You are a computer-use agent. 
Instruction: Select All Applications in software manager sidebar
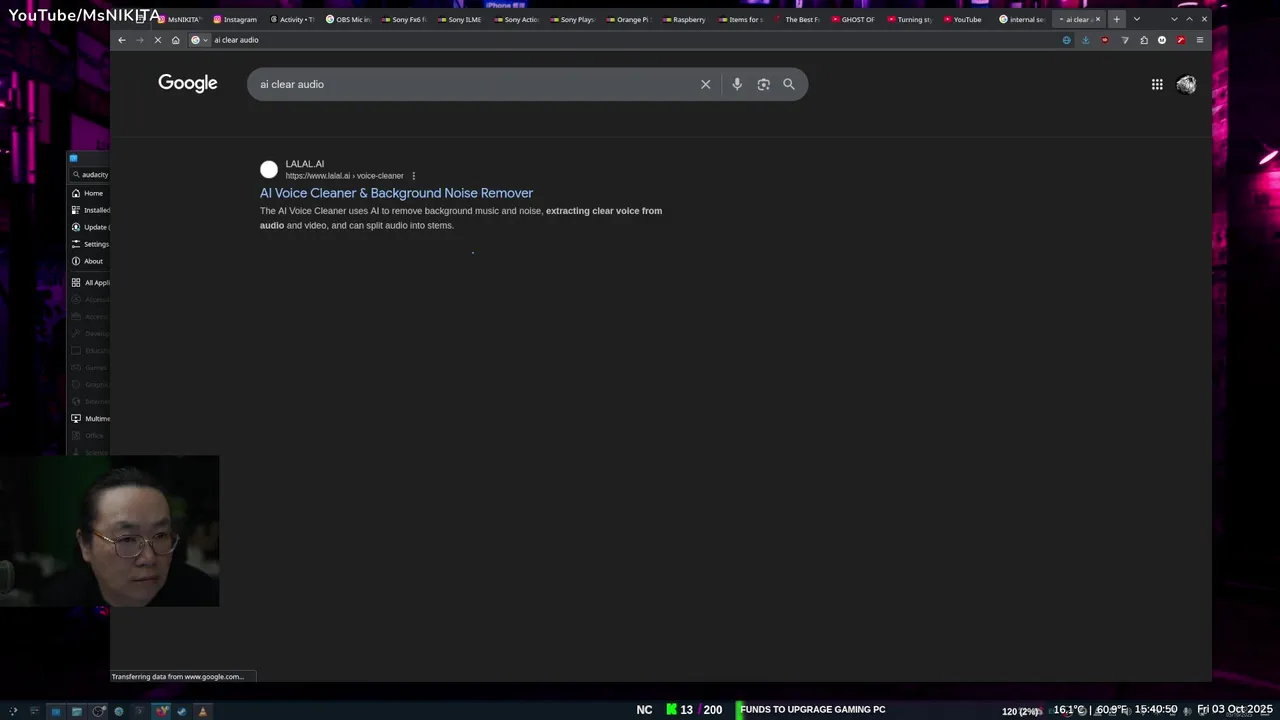[x=90, y=283]
